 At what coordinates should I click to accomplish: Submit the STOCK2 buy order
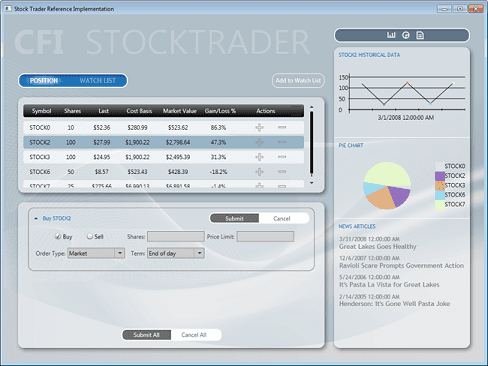coord(234,218)
